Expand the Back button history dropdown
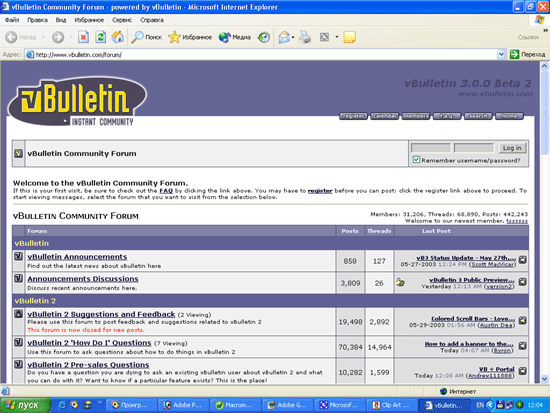 point(43,37)
